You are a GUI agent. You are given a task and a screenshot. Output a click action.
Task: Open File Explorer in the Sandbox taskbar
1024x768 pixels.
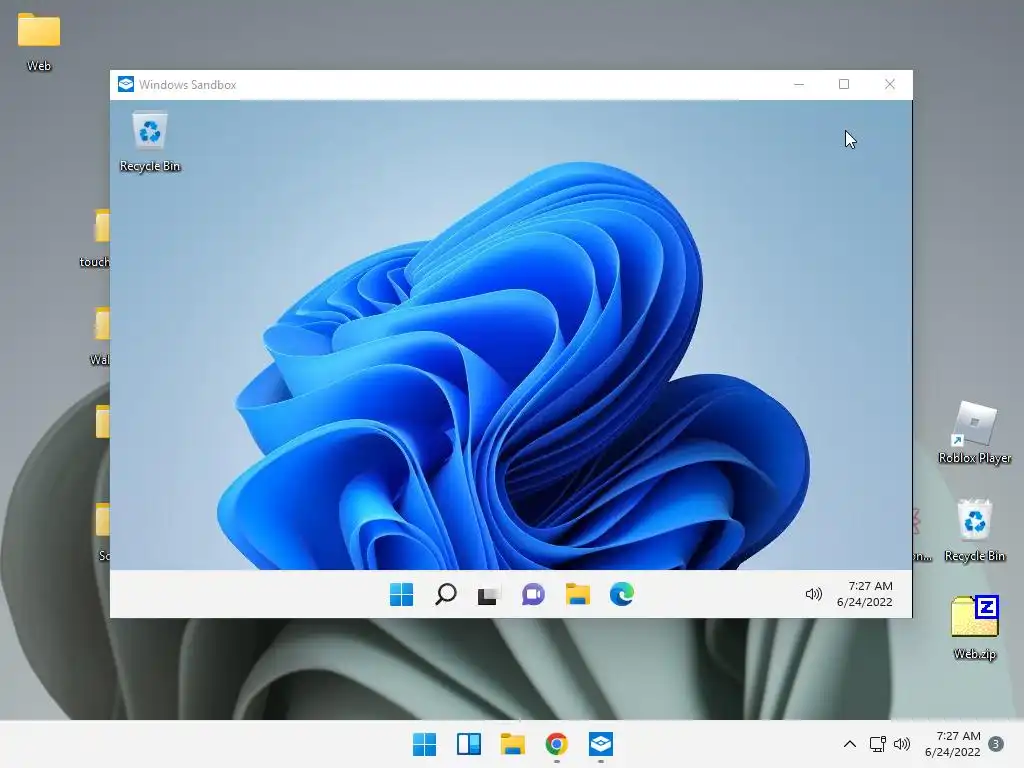[x=578, y=594]
